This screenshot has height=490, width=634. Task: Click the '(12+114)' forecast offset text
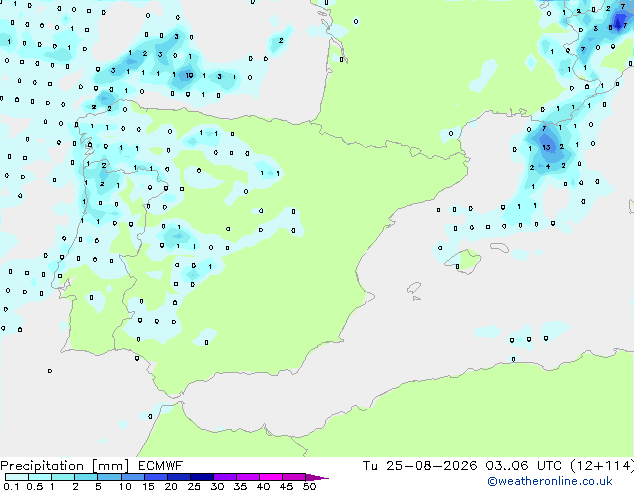[602, 466]
